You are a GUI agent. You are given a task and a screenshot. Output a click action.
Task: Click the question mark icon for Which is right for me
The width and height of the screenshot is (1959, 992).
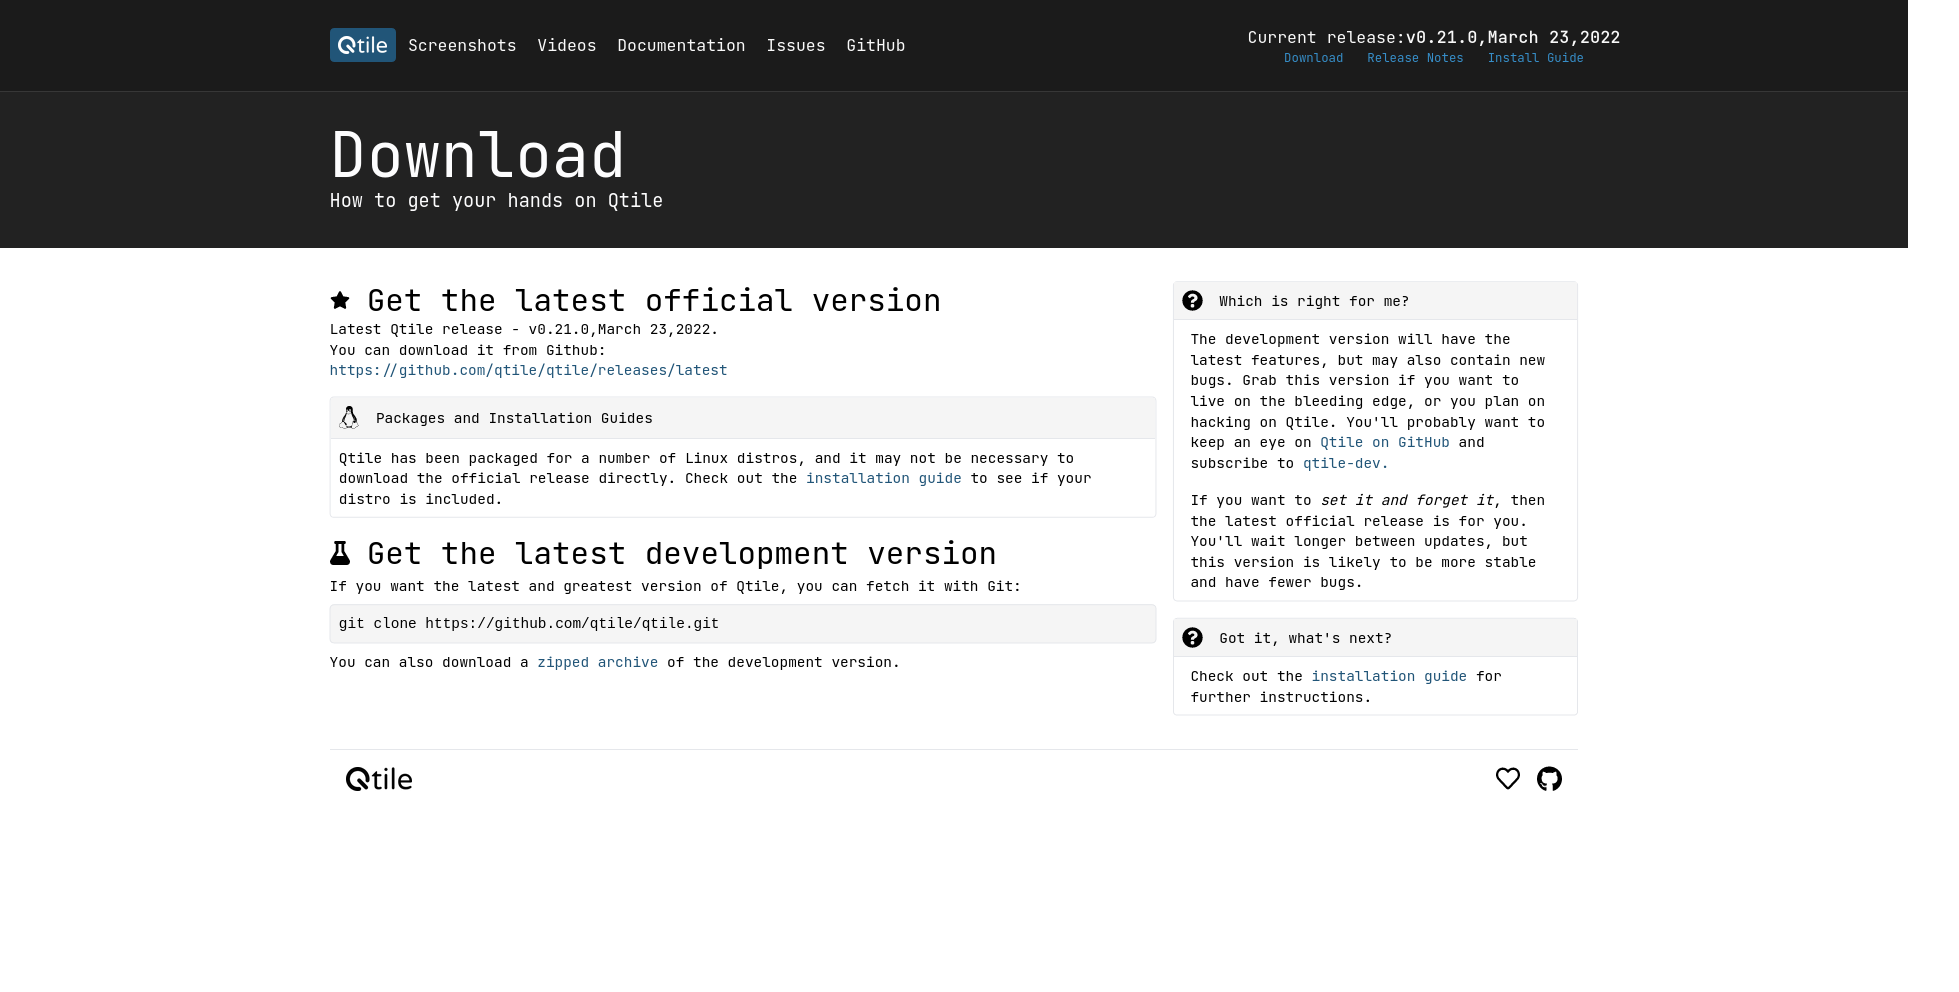1193,300
